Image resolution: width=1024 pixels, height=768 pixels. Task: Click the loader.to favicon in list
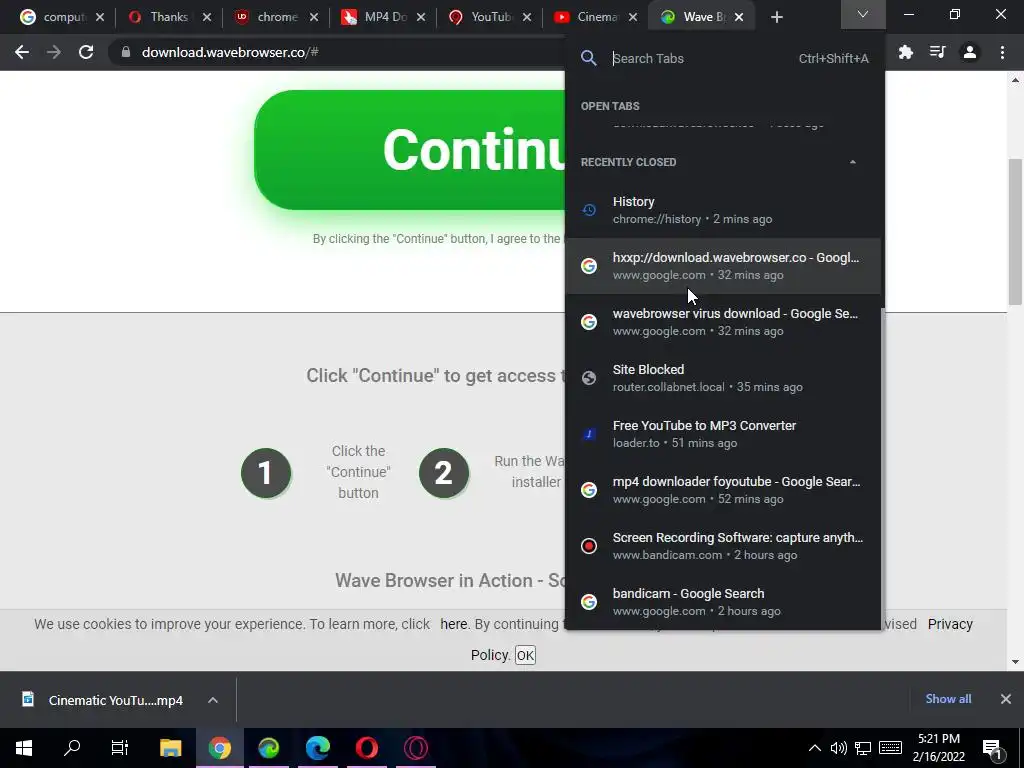(x=589, y=434)
